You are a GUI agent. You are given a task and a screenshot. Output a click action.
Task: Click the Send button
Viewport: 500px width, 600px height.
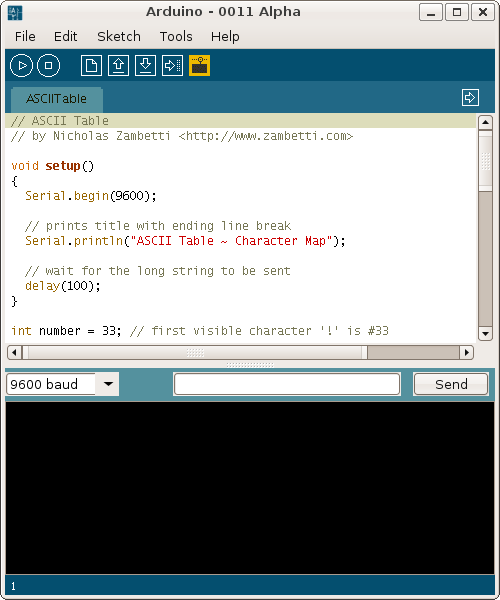point(451,384)
